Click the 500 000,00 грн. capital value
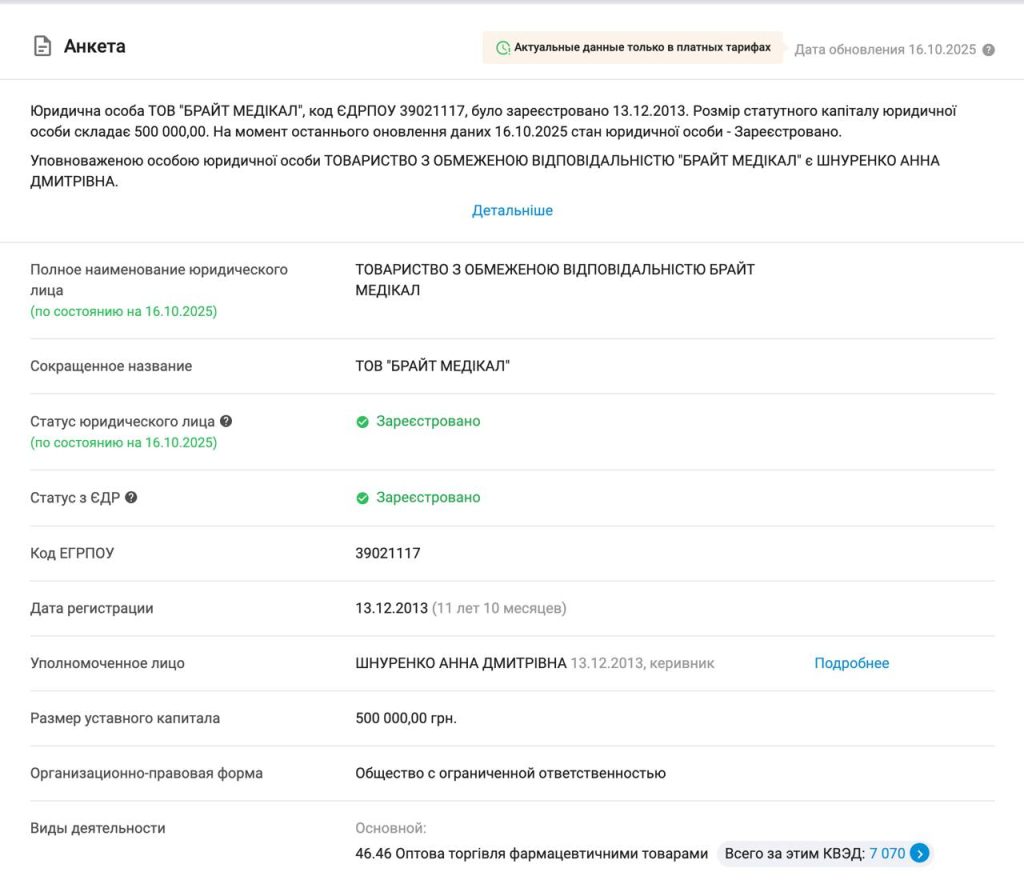1024x884 pixels. tap(406, 718)
